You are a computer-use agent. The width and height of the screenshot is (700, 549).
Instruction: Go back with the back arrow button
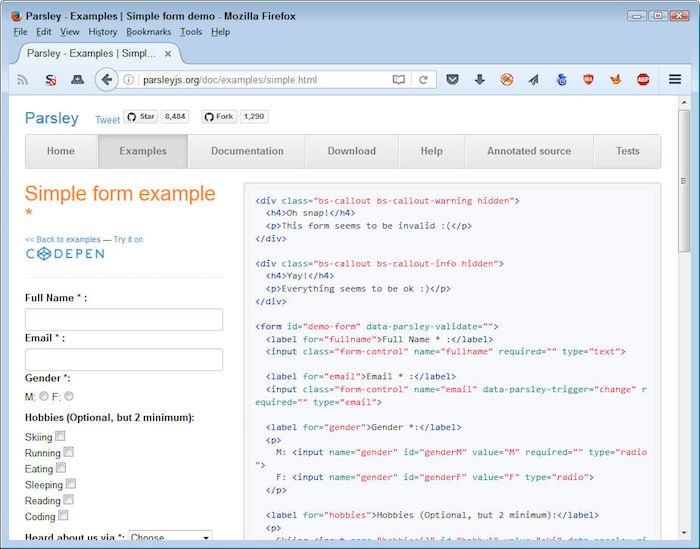coord(106,80)
